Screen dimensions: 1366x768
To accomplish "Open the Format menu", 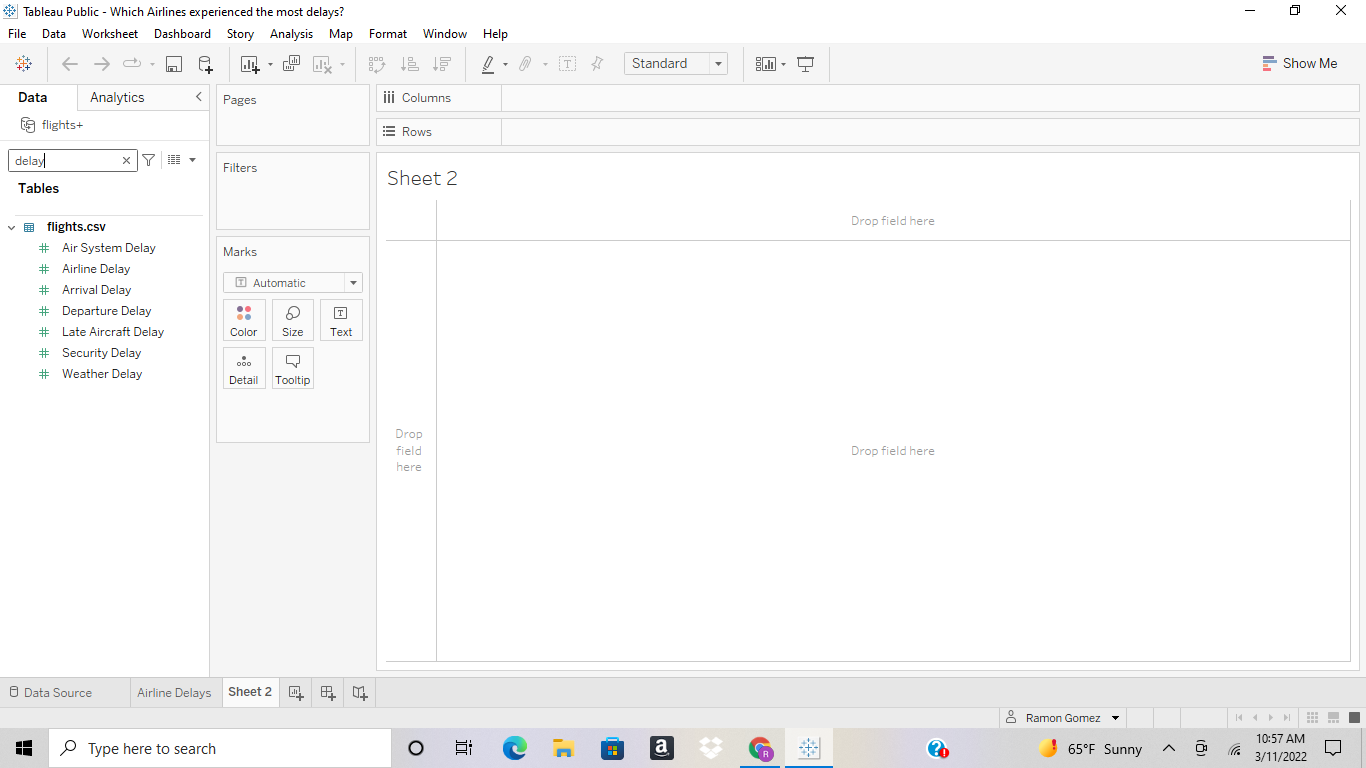I will 388,34.
